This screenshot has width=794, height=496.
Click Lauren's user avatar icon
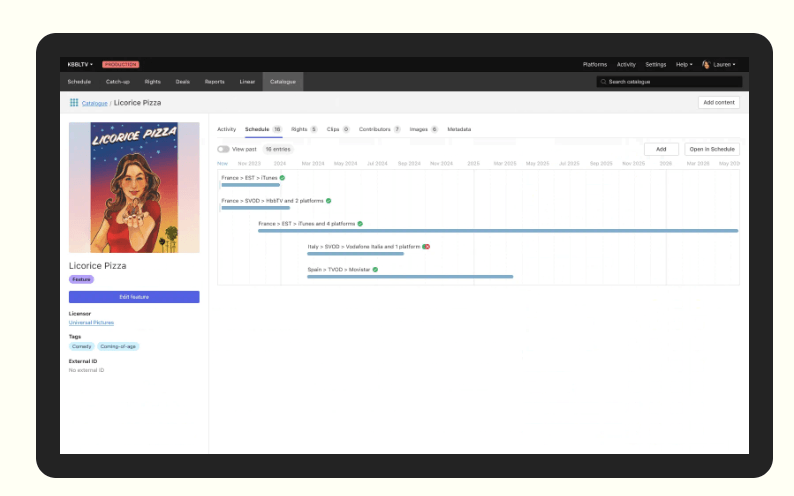[706, 64]
